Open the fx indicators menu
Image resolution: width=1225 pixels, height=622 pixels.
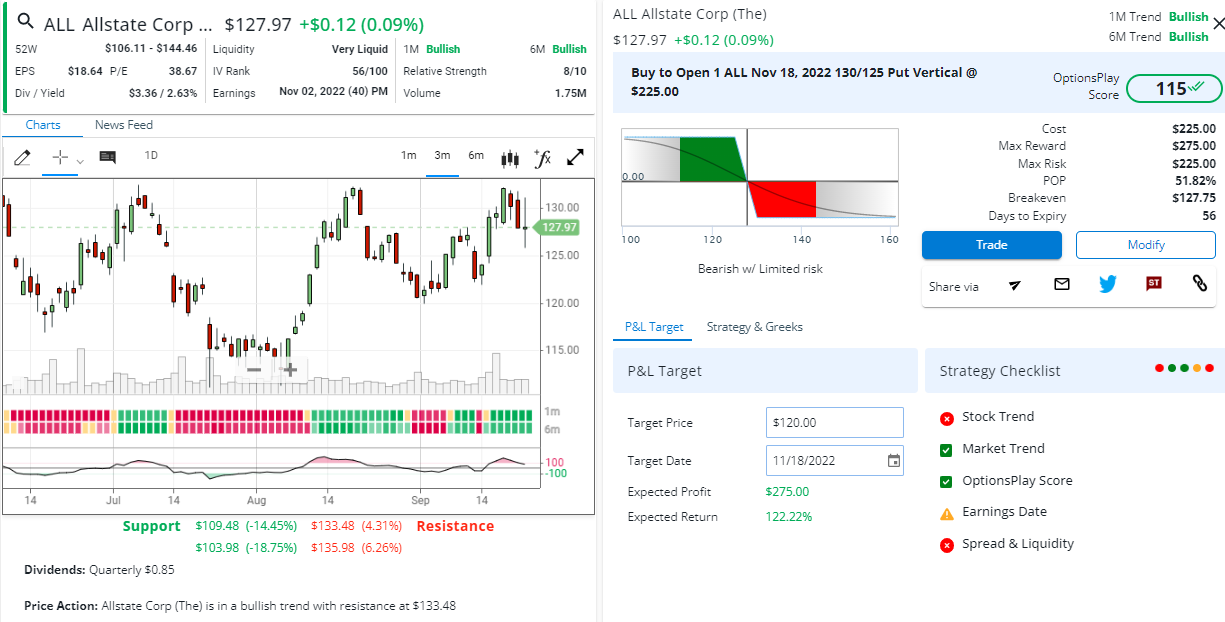[x=542, y=157]
